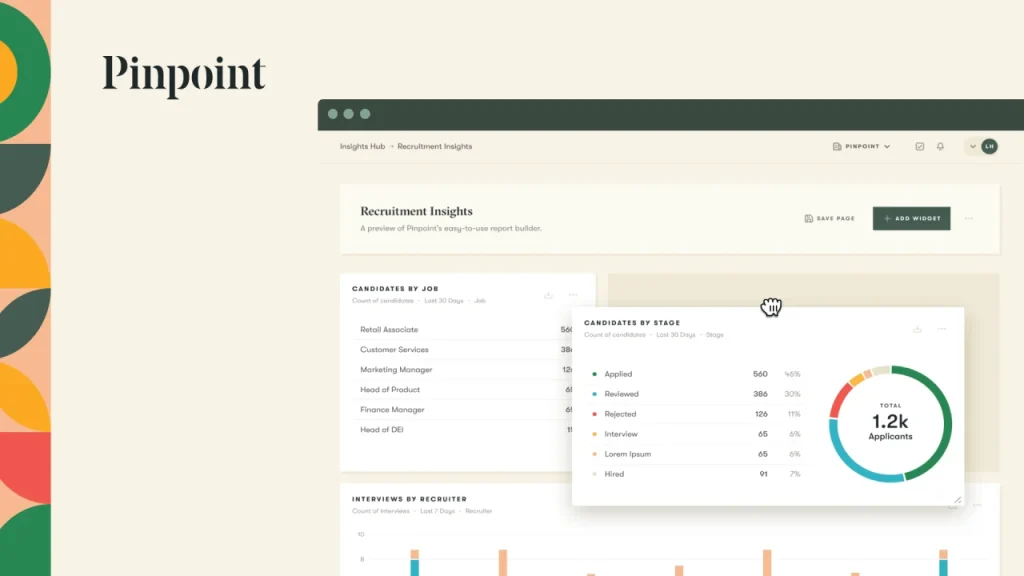Screen dimensions: 1024x576
Task: Toggle the Applied stage in the legend
Action: [617, 373]
